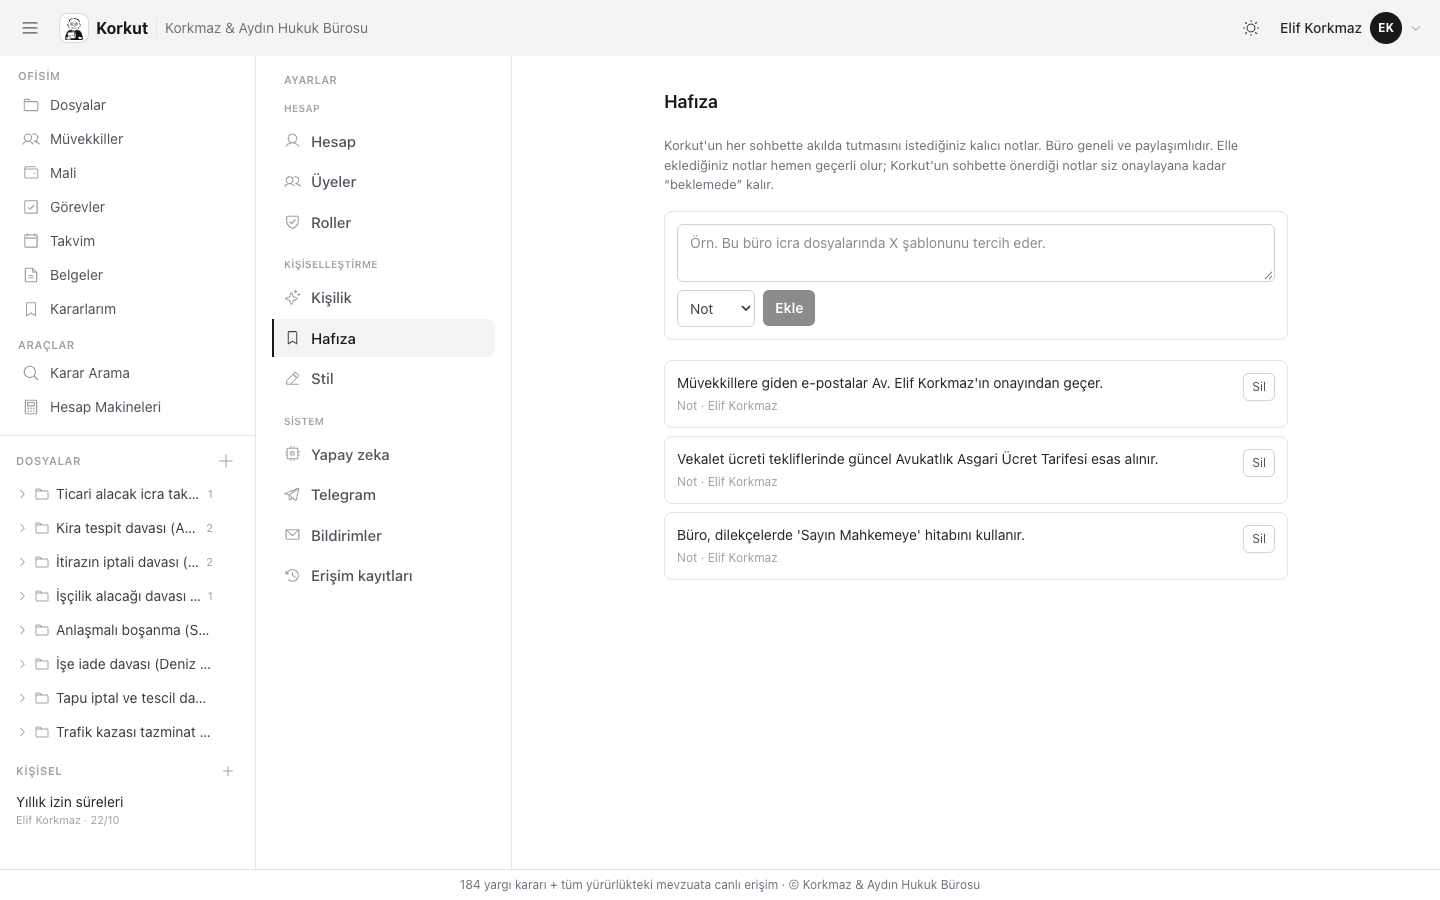
Task: Click the Korkut logo icon
Action: point(74,28)
